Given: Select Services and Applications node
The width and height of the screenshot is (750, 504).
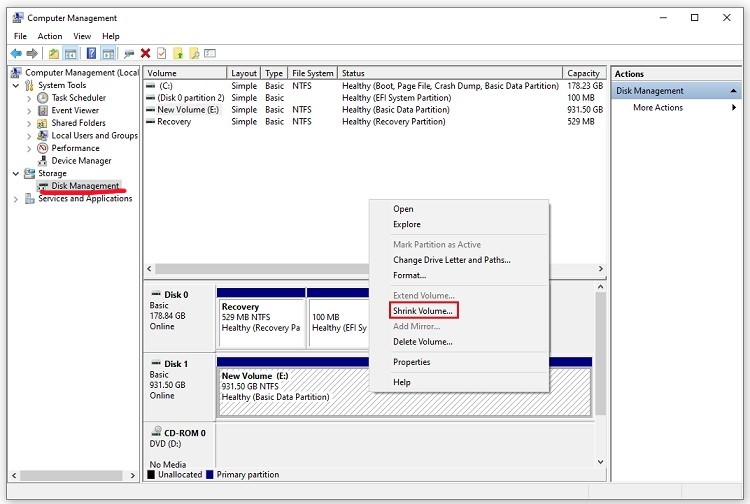Looking at the screenshot, I should point(85,198).
